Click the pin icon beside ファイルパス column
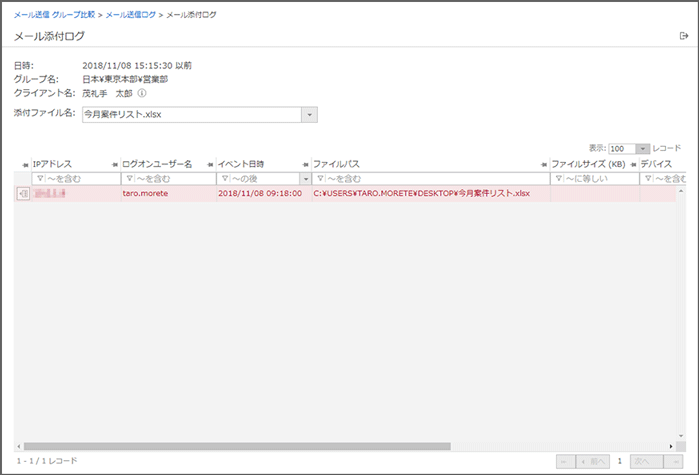The image size is (699, 475). click(305, 164)
